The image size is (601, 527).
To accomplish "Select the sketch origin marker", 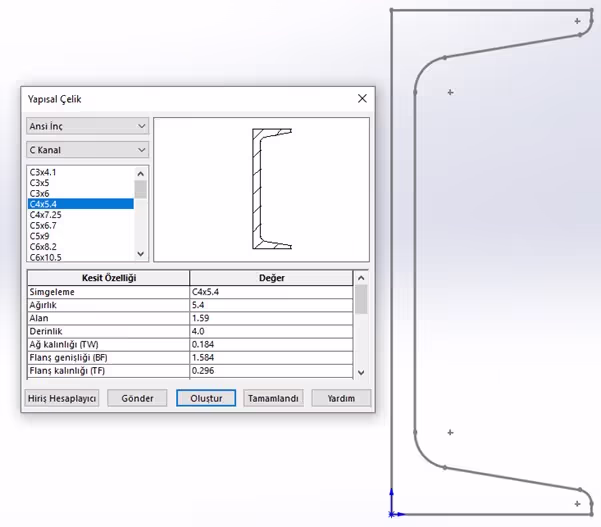I will pyautogui.click(x=391, y=514).
